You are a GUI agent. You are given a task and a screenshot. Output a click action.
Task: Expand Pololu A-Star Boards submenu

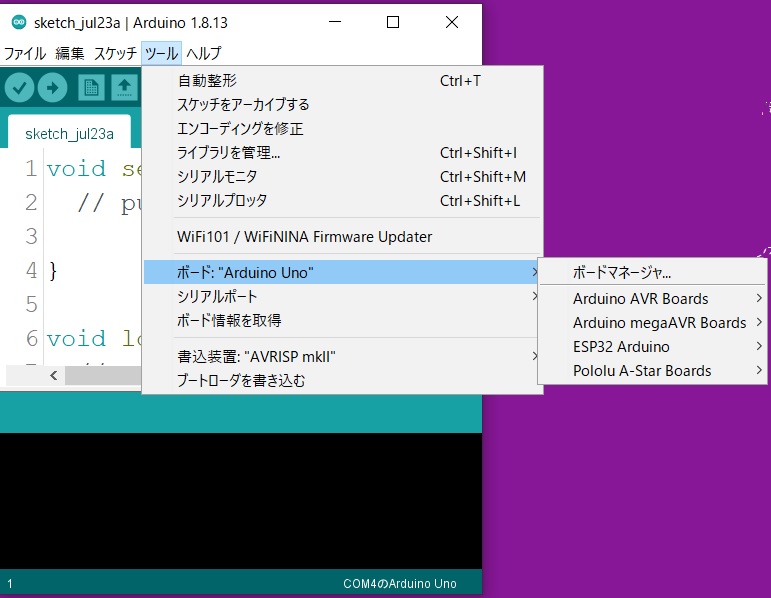(x=652, y=370)
